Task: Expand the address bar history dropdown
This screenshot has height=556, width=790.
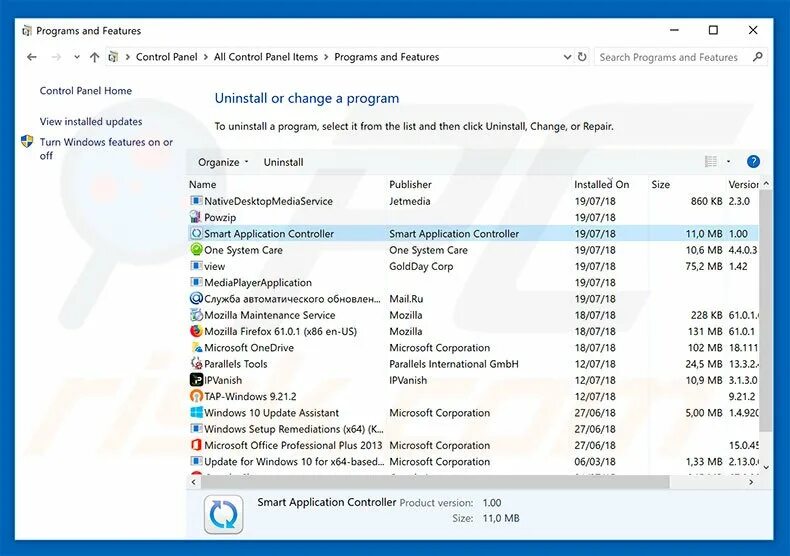Action: click(x=567, y=57)
